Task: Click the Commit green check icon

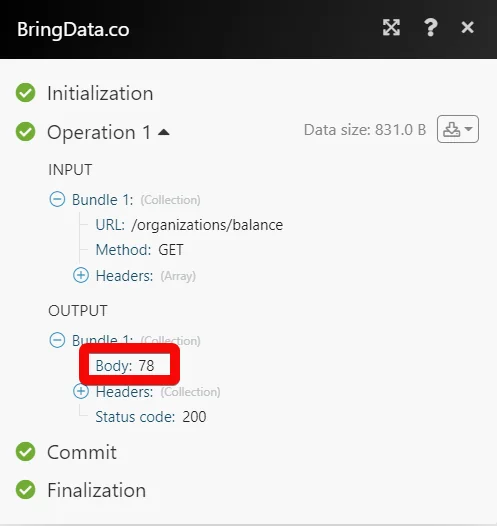Action: pyautogui.click(x=25, y=452)
